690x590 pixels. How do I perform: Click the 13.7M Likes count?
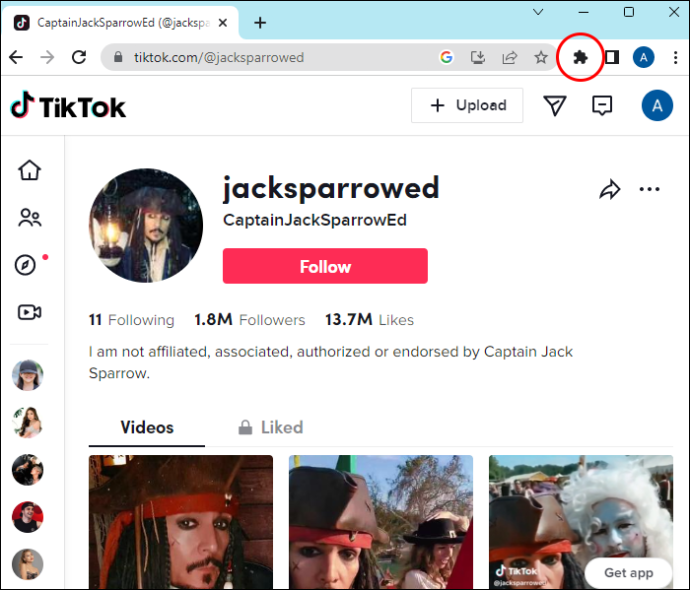369,320
